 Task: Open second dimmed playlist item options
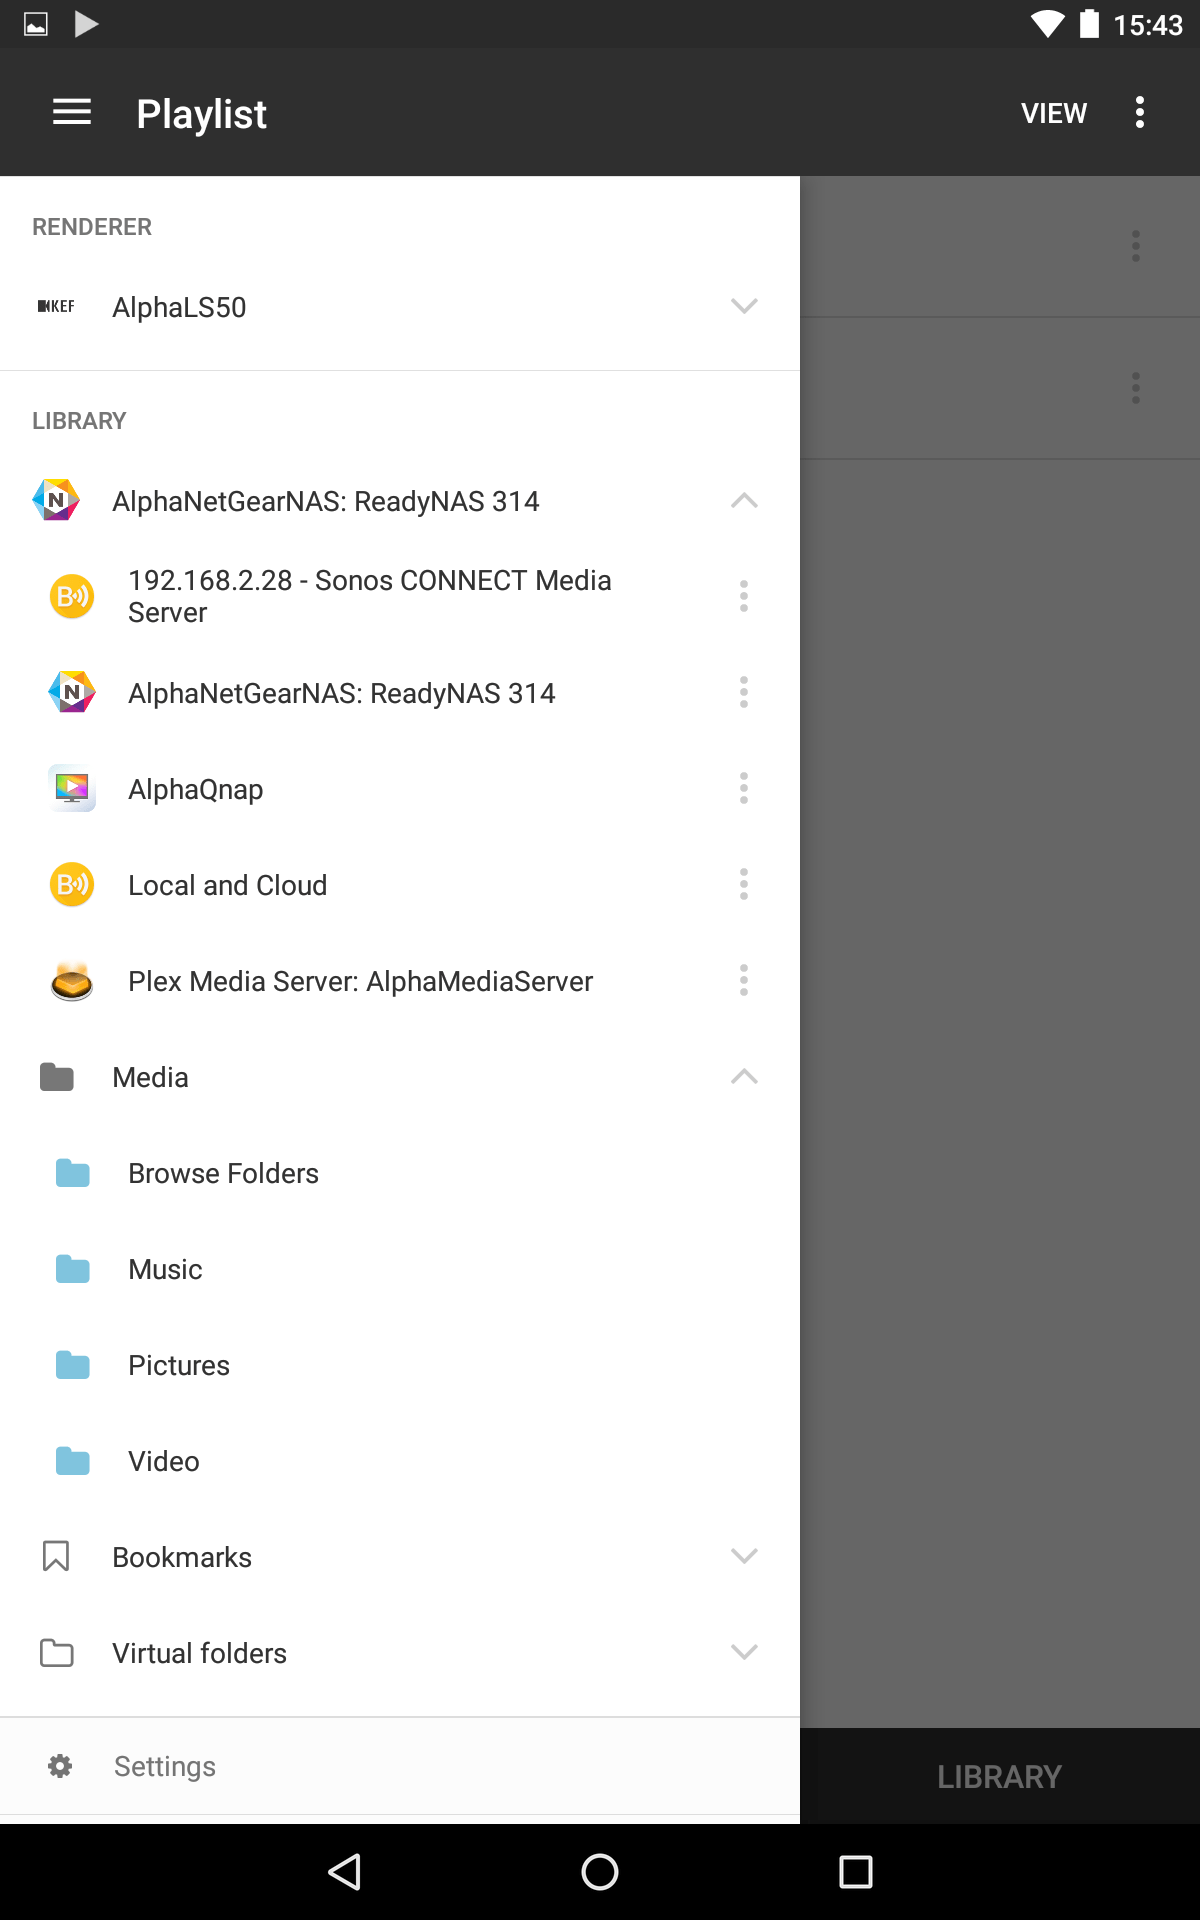click(1136, 388)
